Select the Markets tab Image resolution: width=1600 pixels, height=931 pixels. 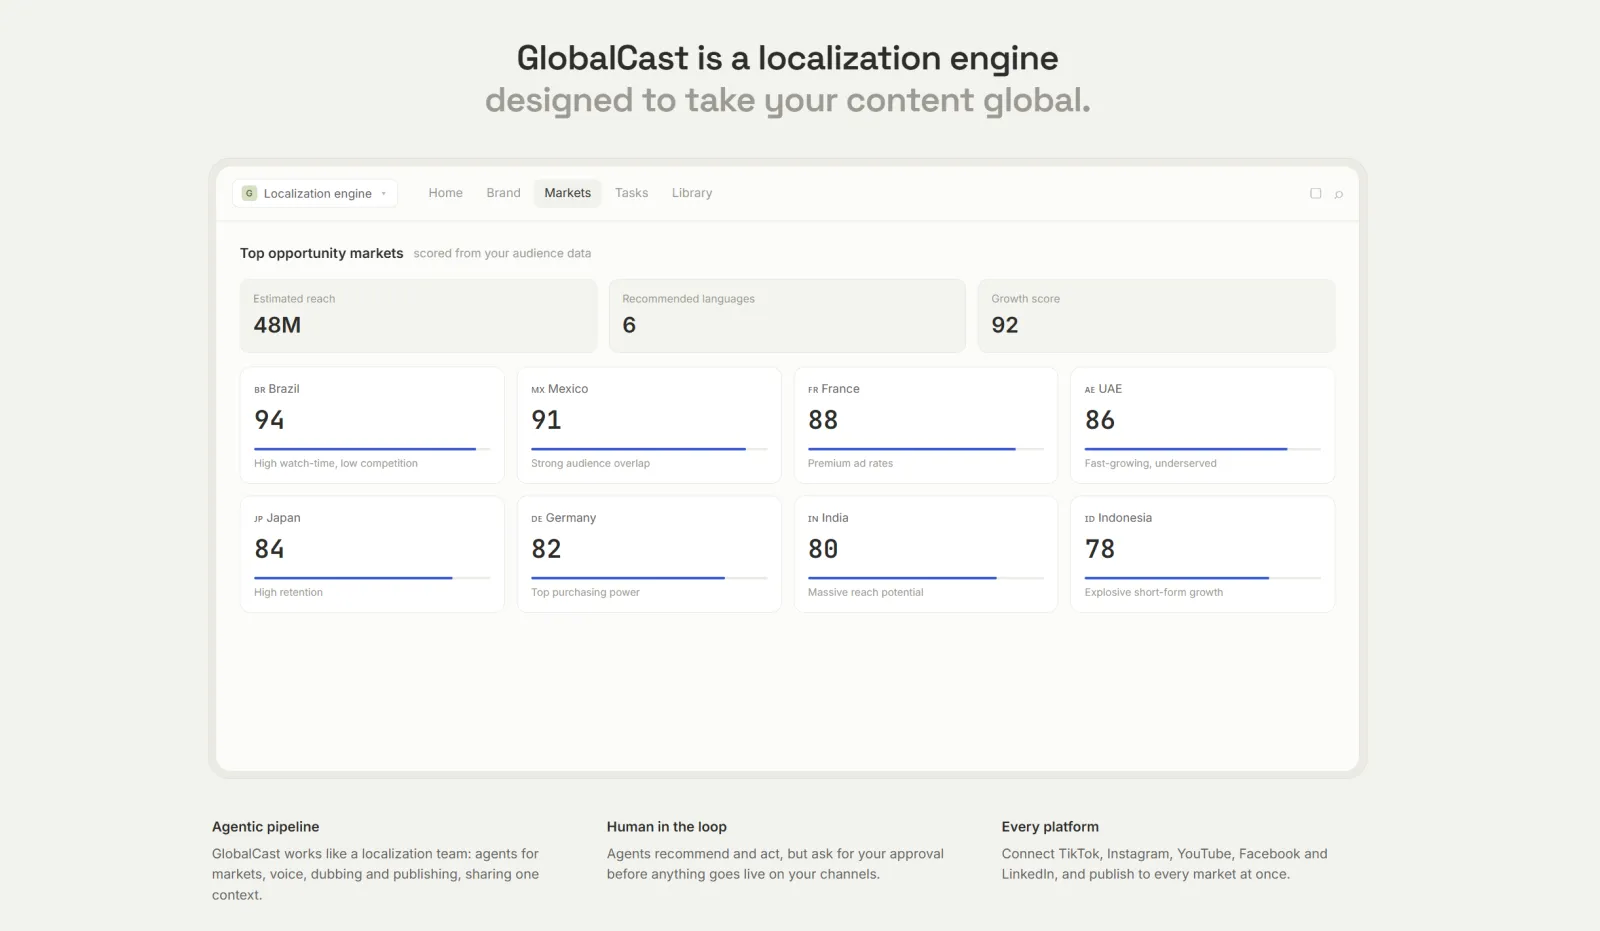(567, 193)
